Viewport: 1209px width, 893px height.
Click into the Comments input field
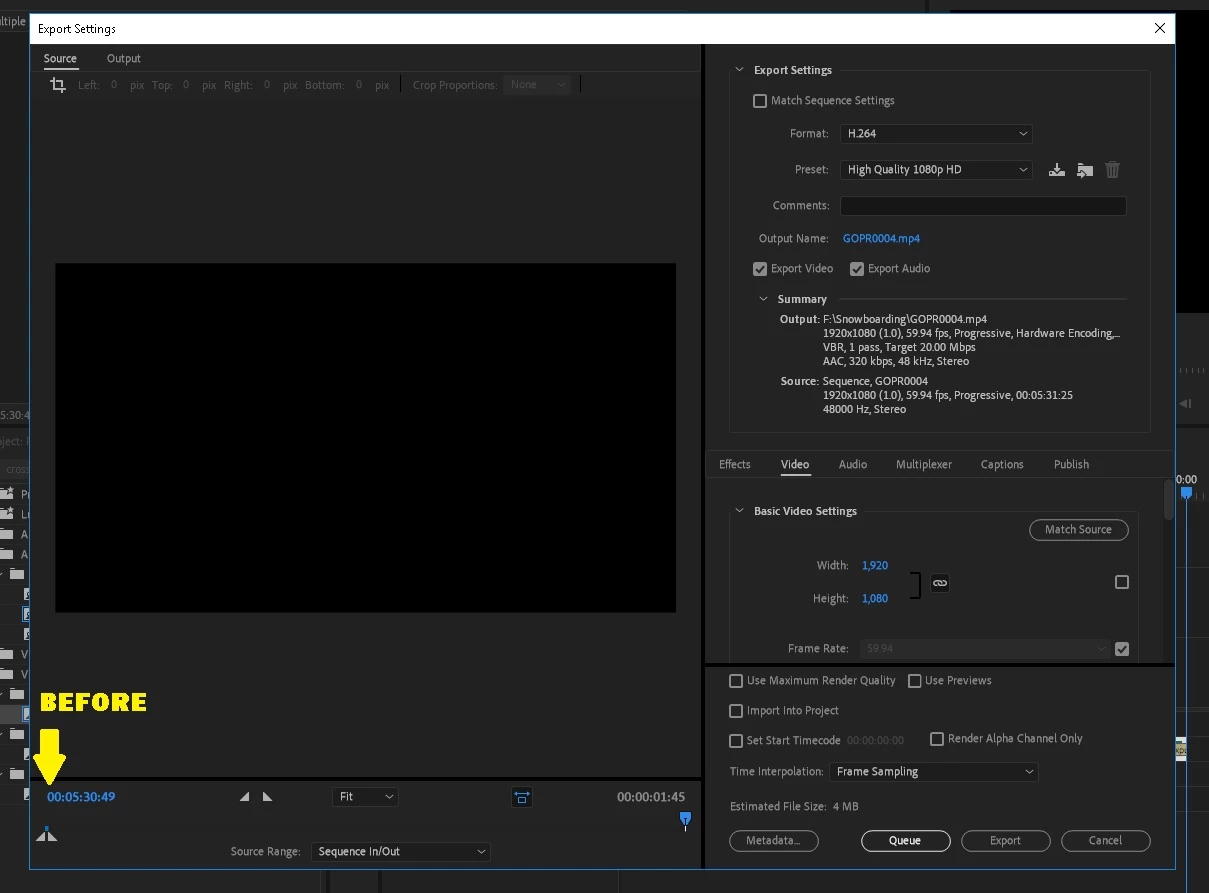pos(983,206)
